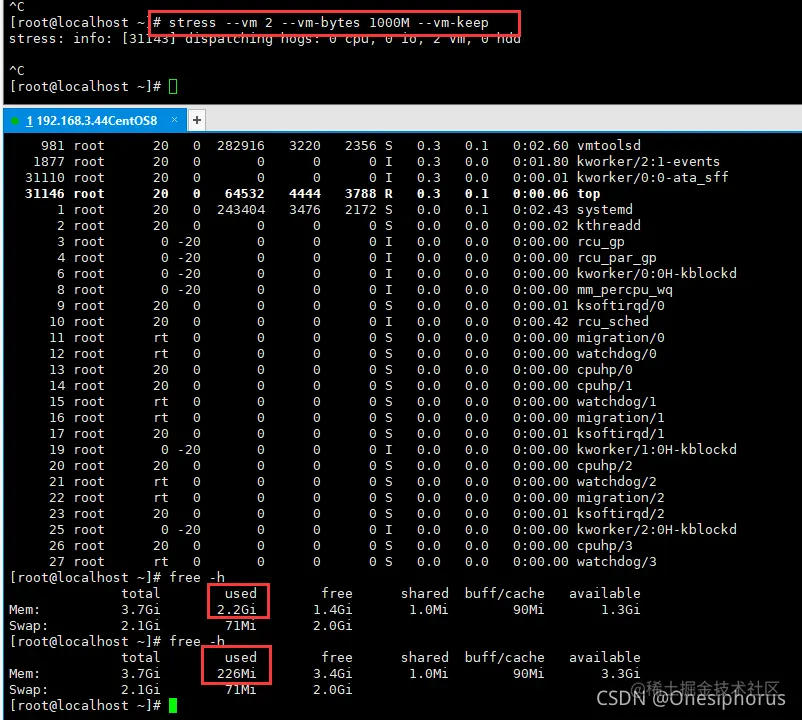Click the 3.3Gi available memory value

(x=620, y=673)
